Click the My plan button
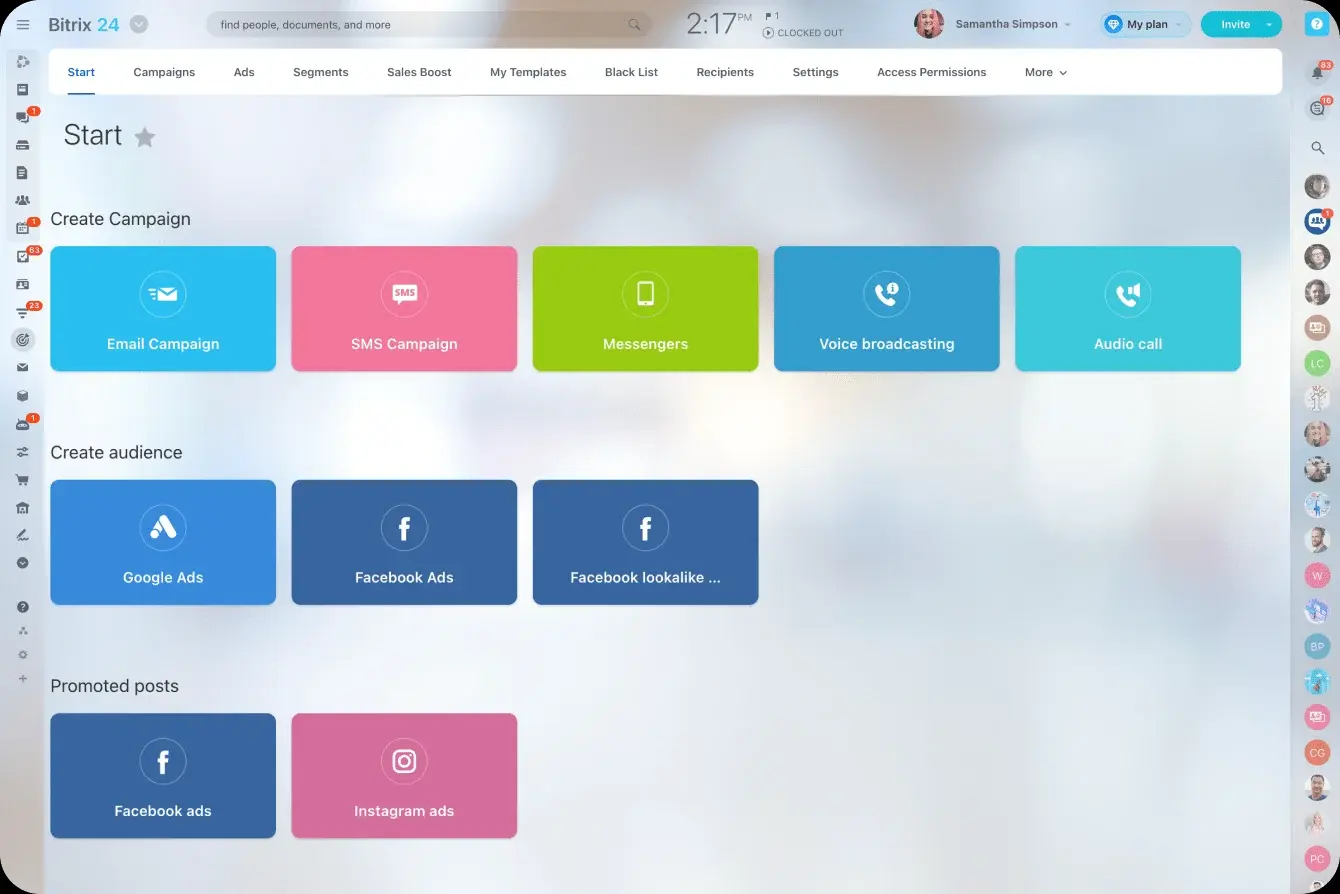1340x894 pixels. tap(1145, 25)
